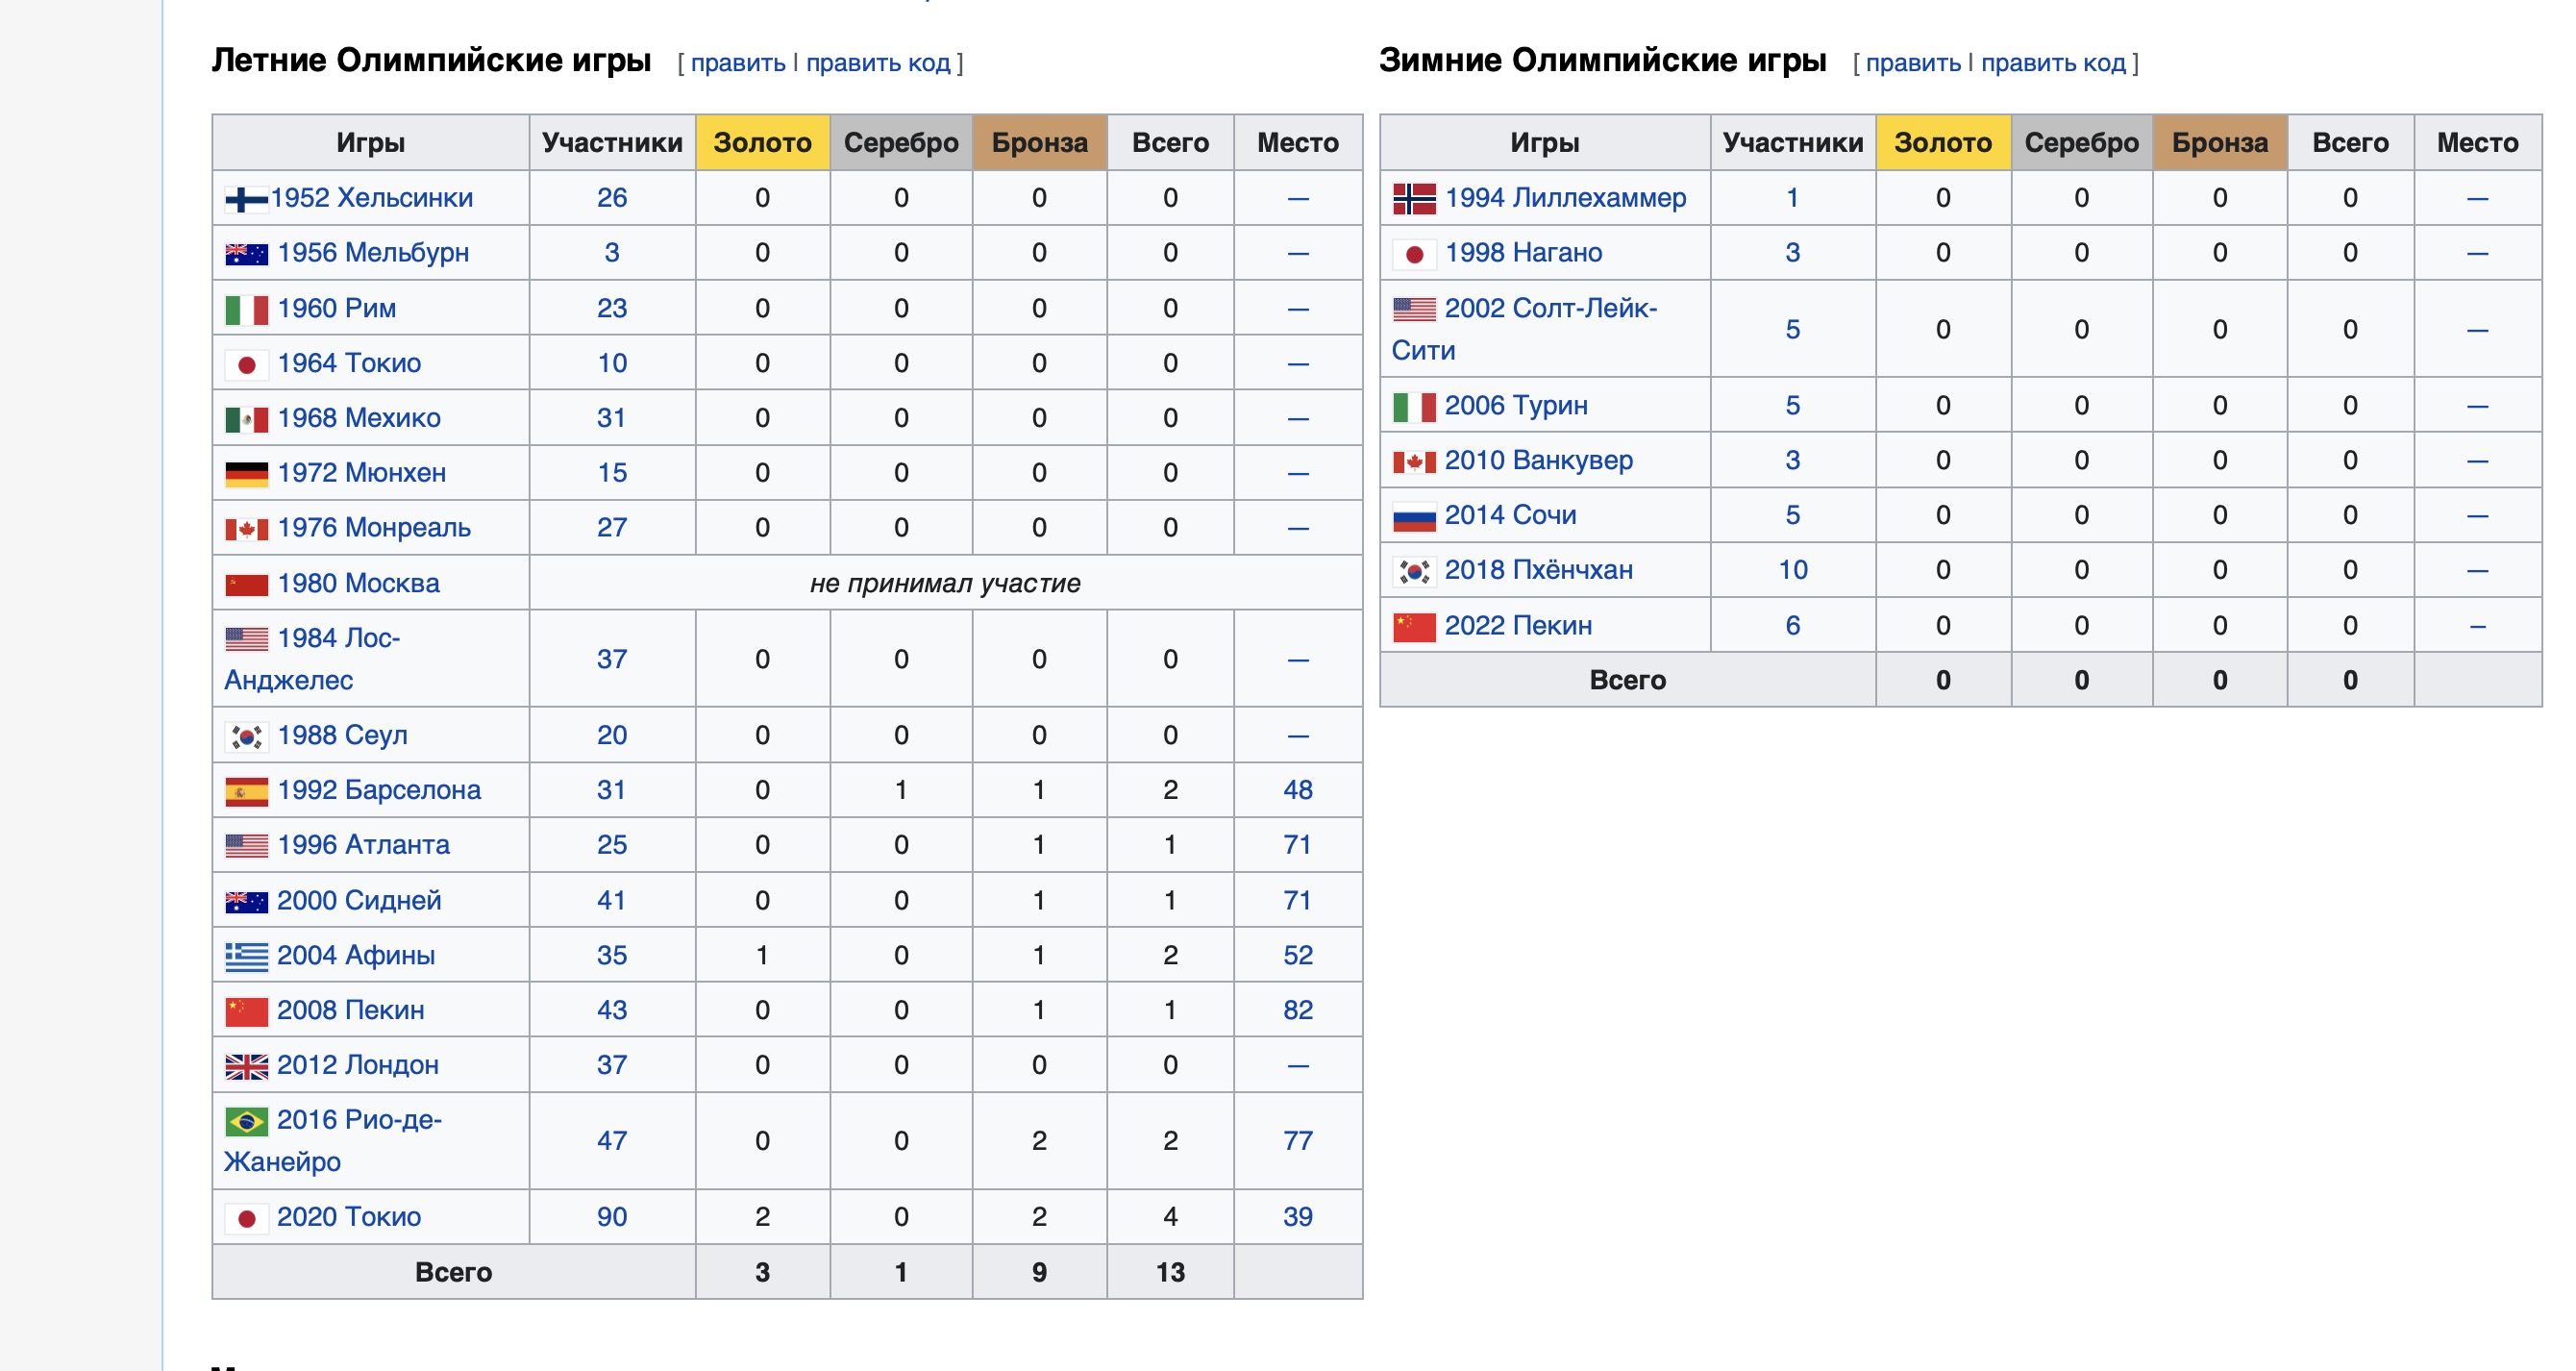Click the Spain flag beside 1992 Барселона
2576x1371 pixels.
click(x=246, y=792)
